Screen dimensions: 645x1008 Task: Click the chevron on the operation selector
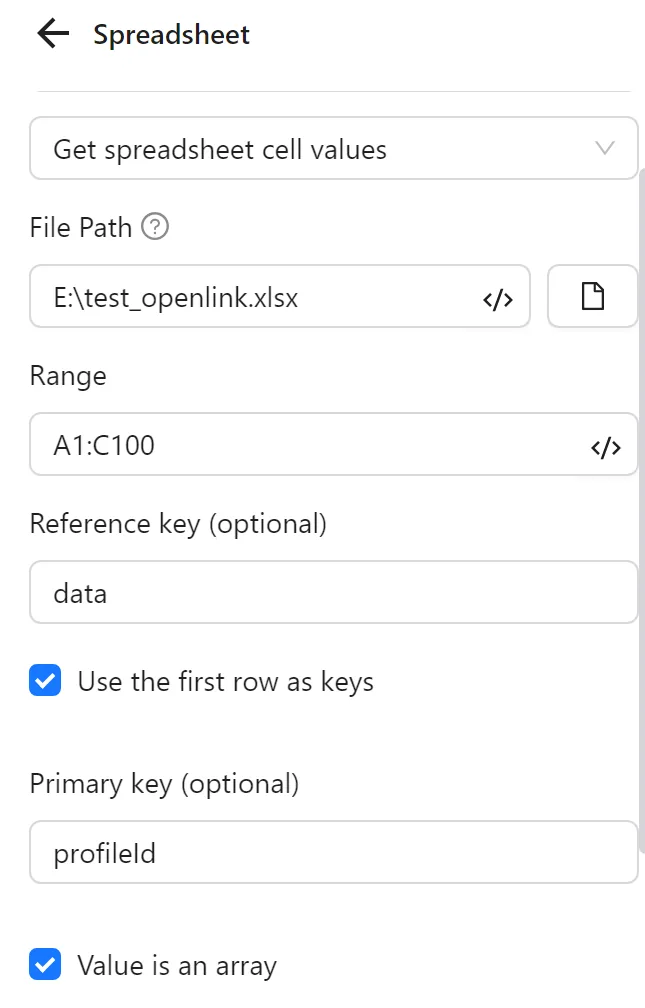pyautogui.click(x=604, y=148)
